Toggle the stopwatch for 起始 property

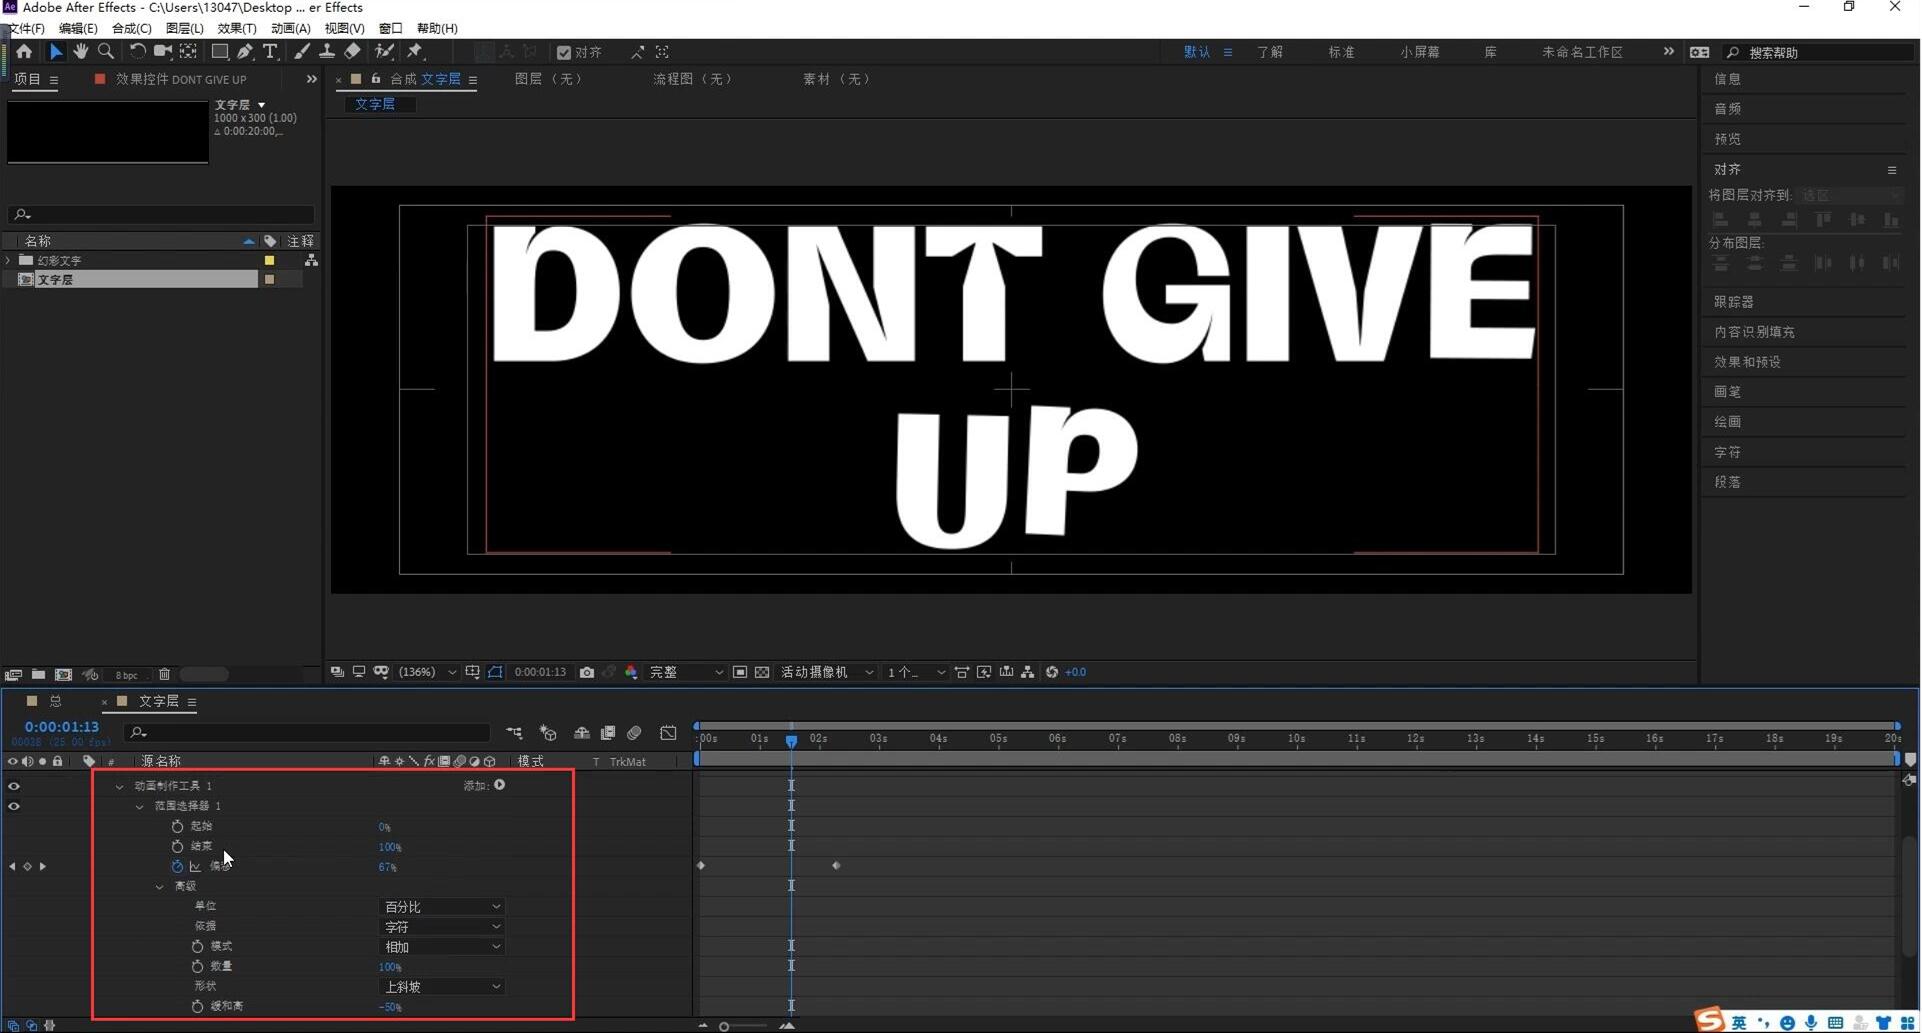177,827
